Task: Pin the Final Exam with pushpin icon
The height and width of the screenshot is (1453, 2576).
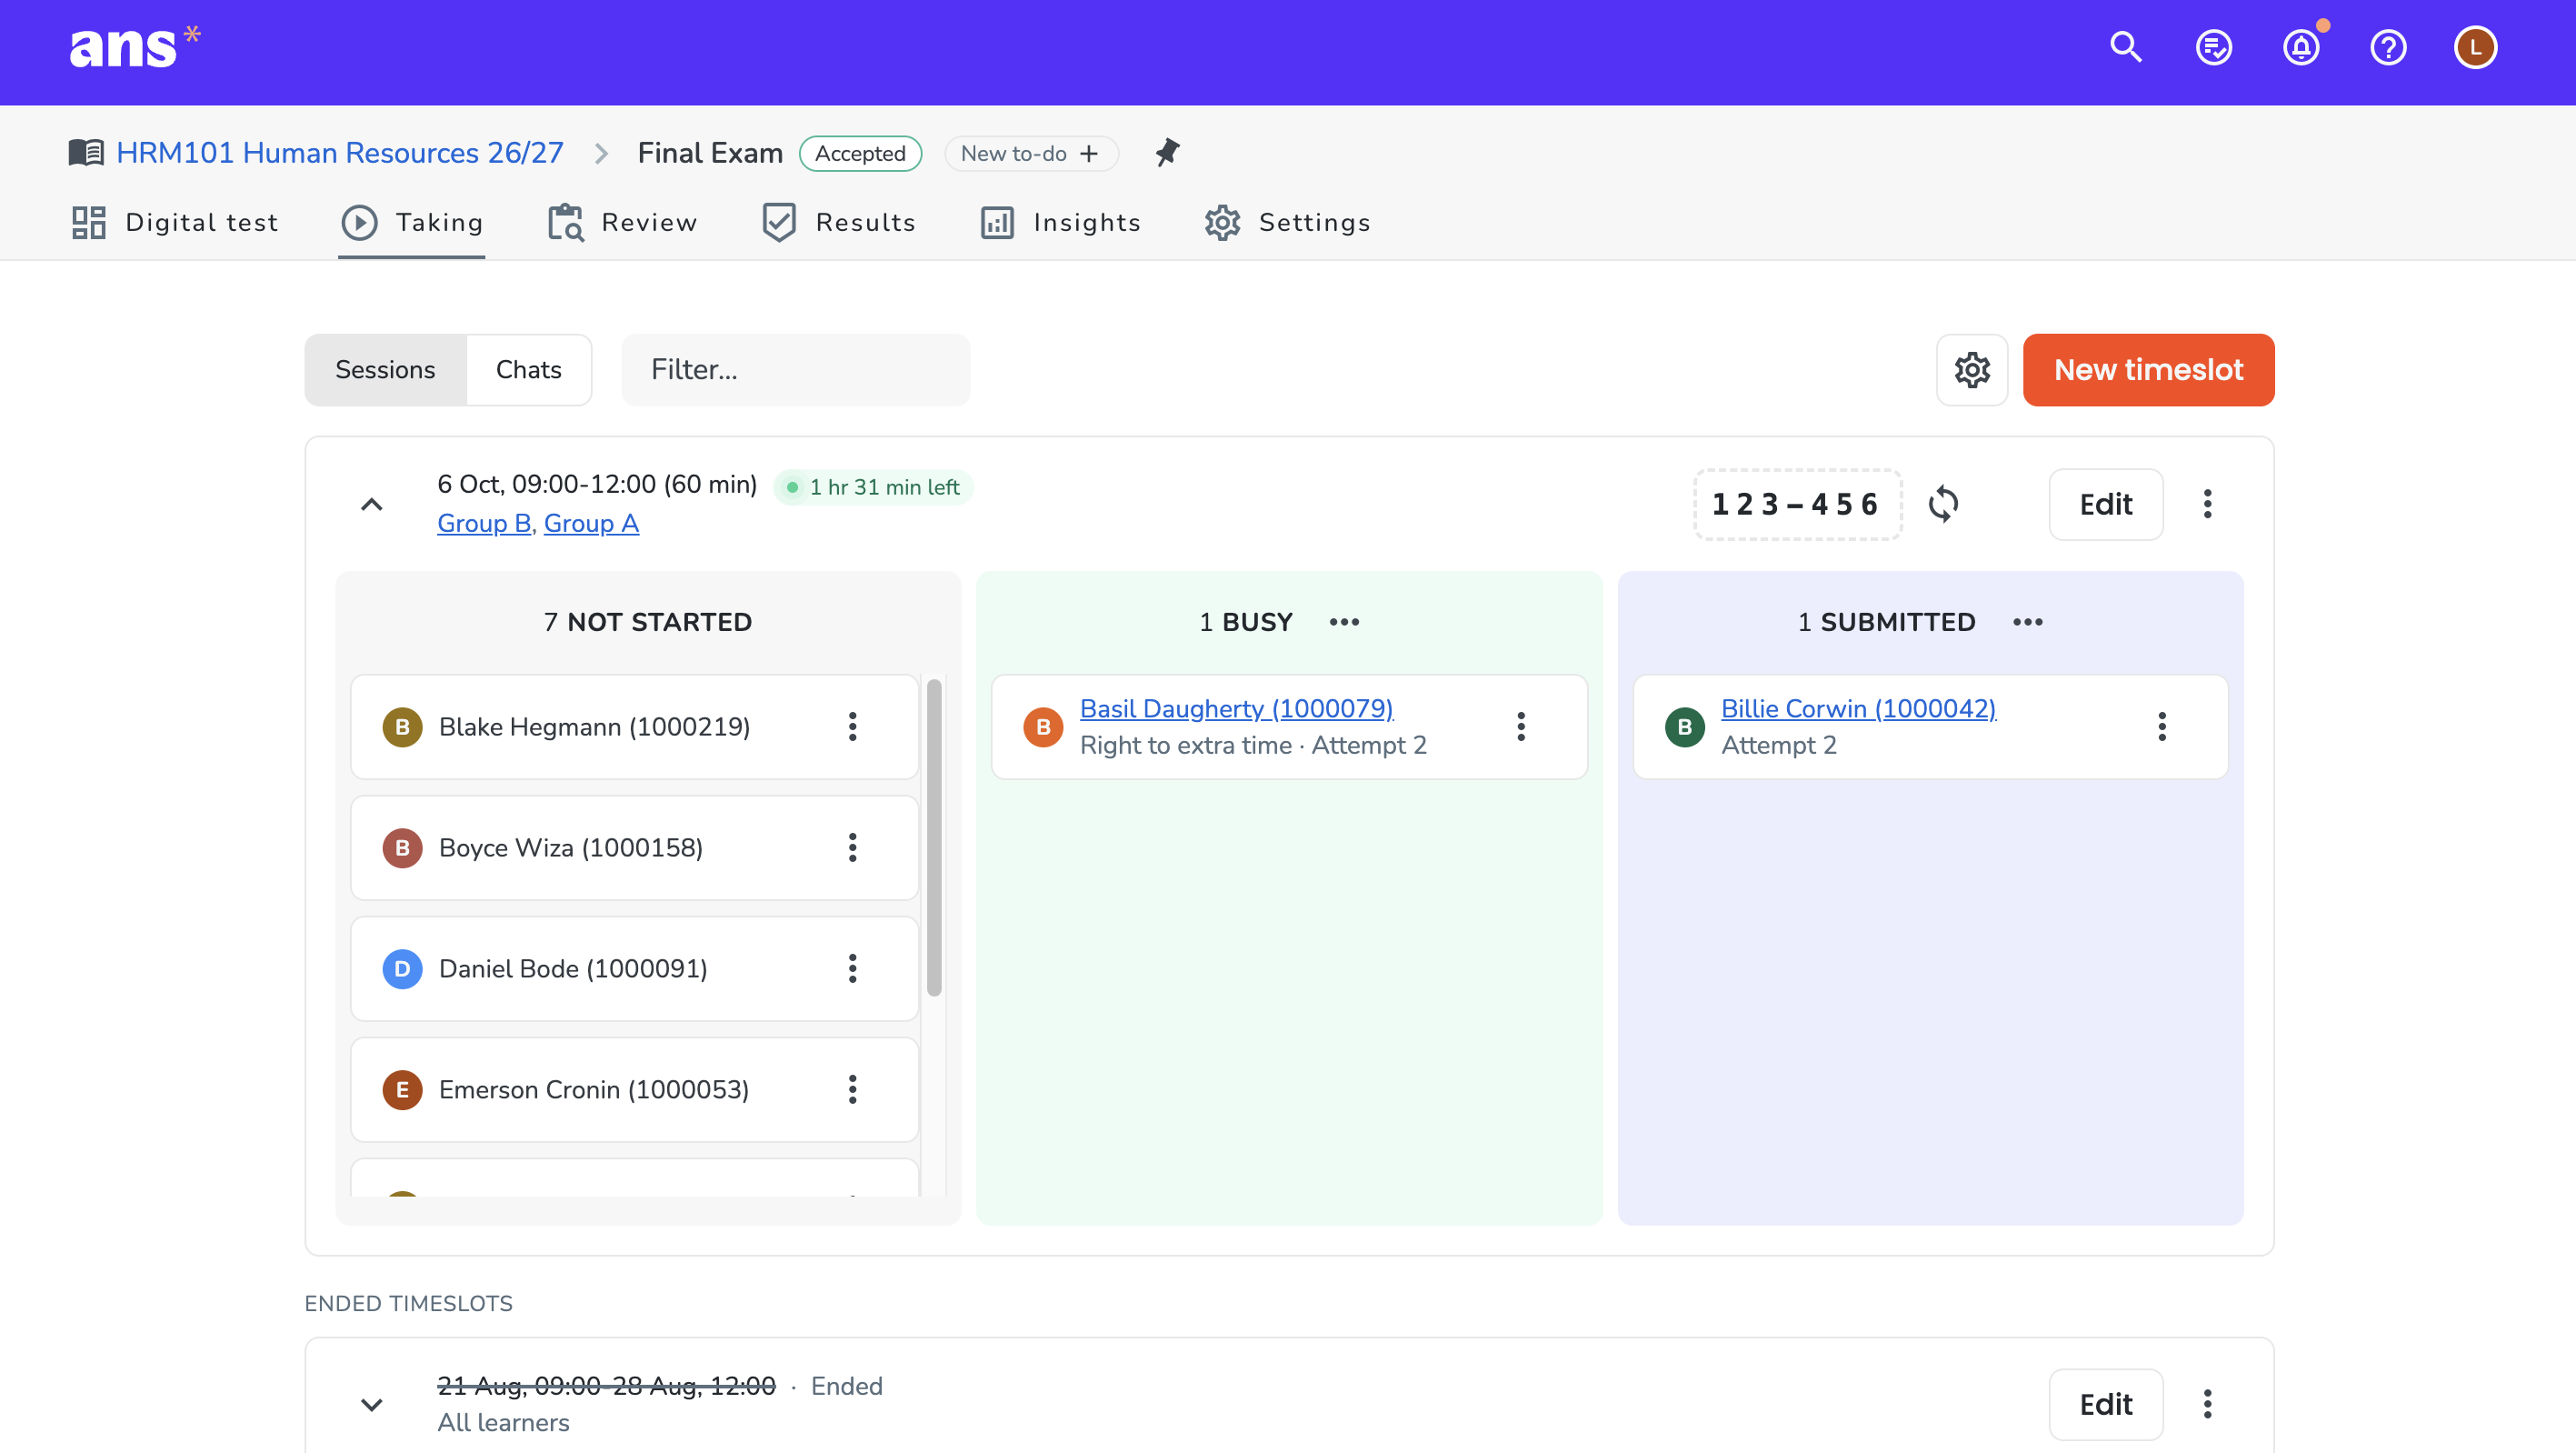Action: [x=1167, y=153]
